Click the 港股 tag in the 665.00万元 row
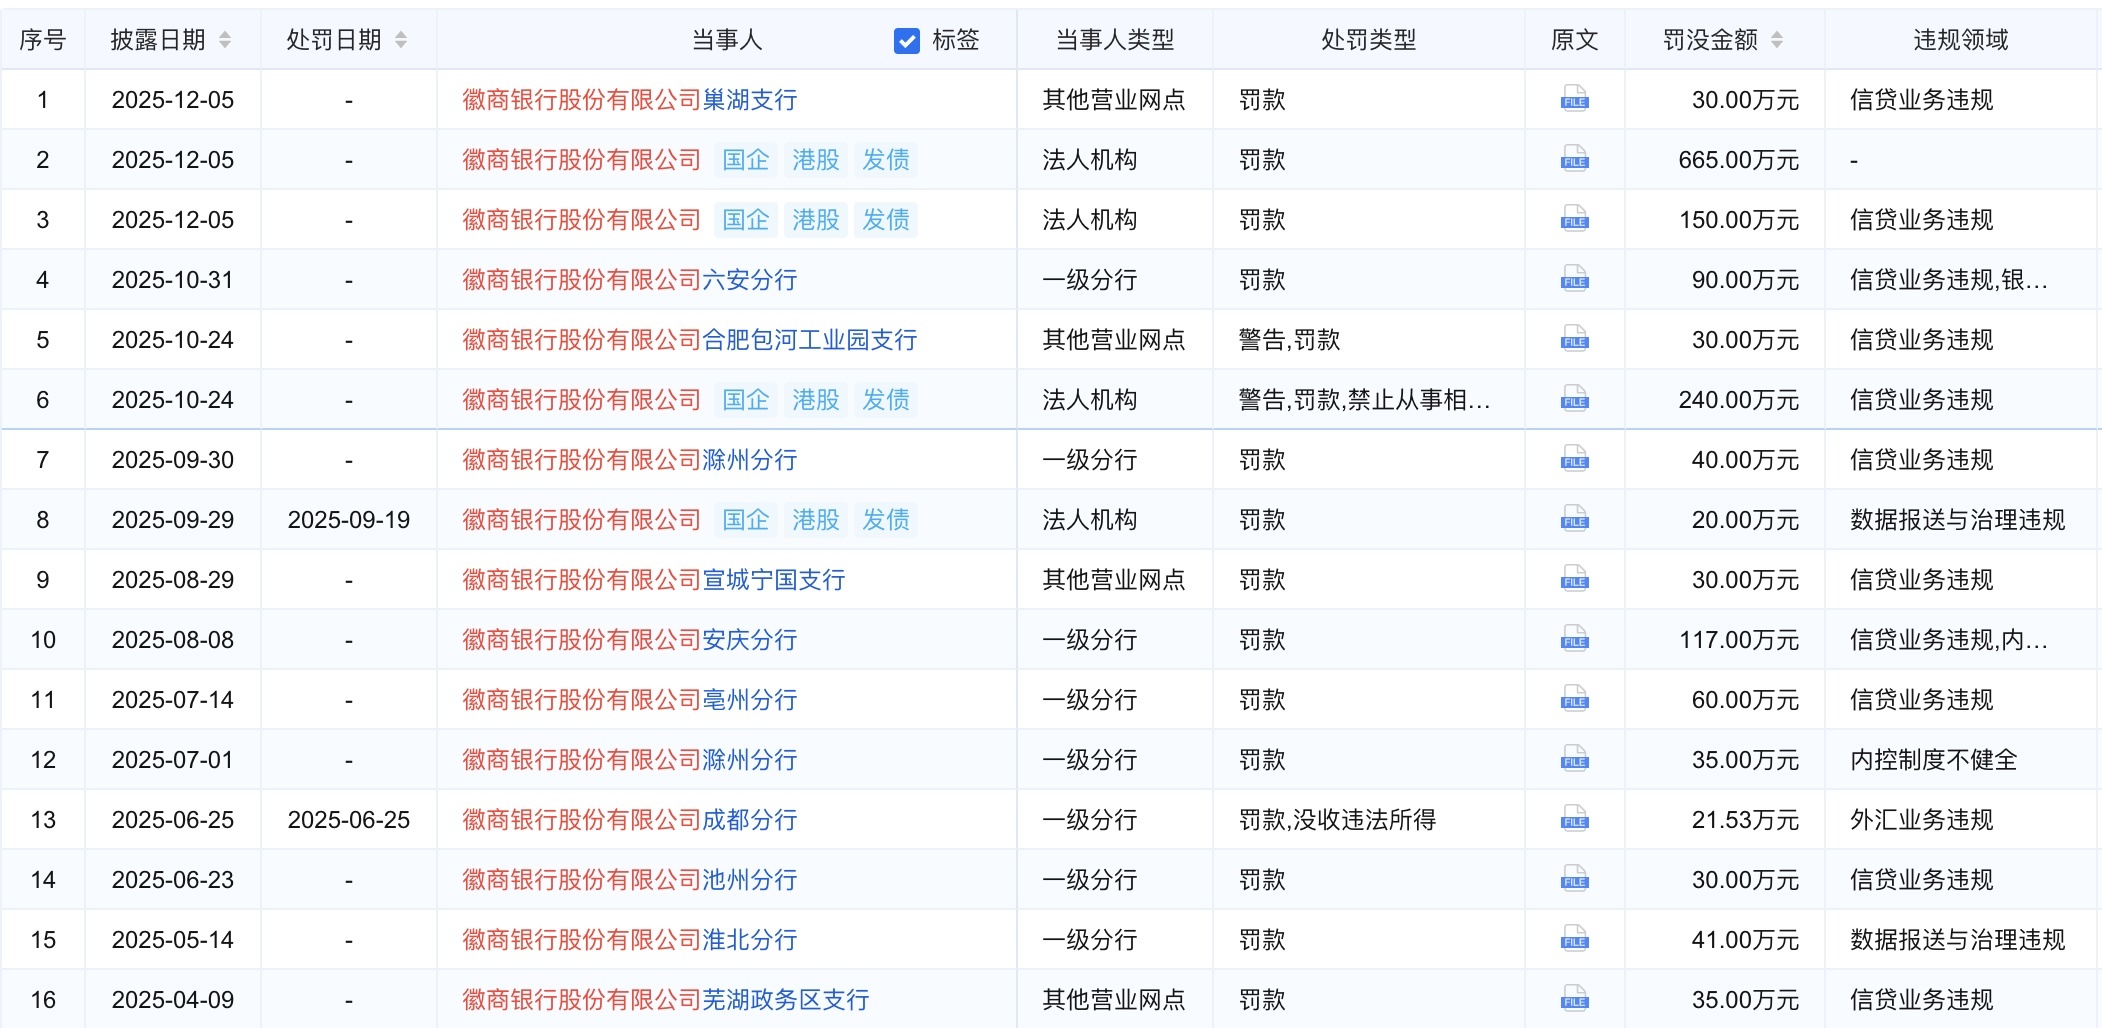This screenshot has width=2102, height=1028. (x=816, y=160)
